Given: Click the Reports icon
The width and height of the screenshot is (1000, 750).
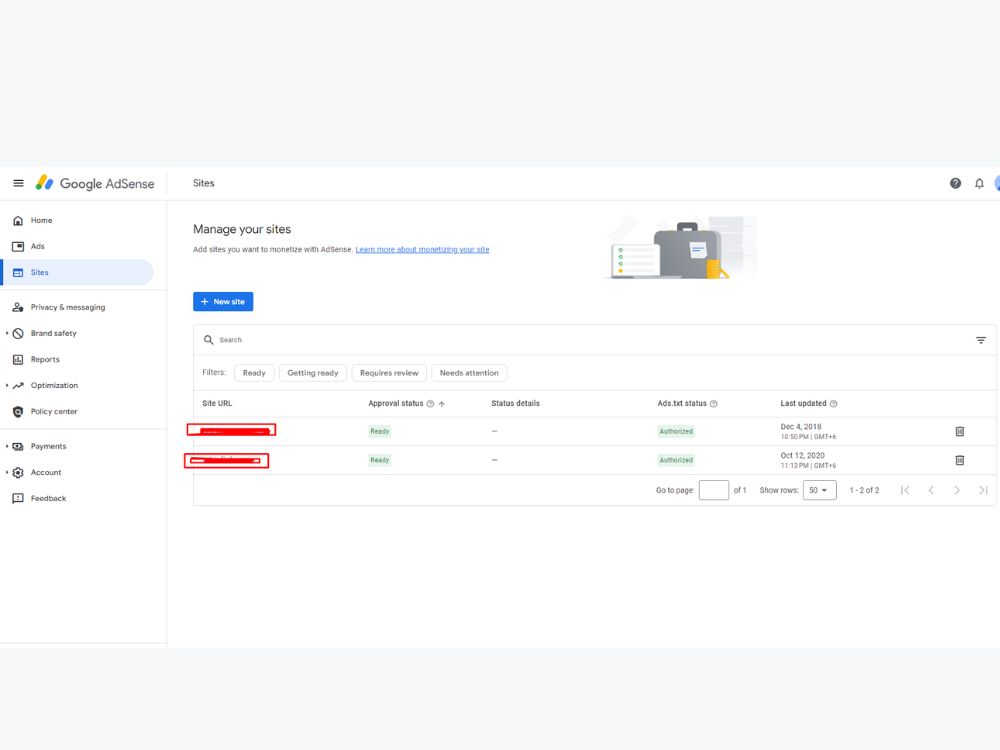Looking at the screenshot, I should pyautogui.click(x=18, y=360).
